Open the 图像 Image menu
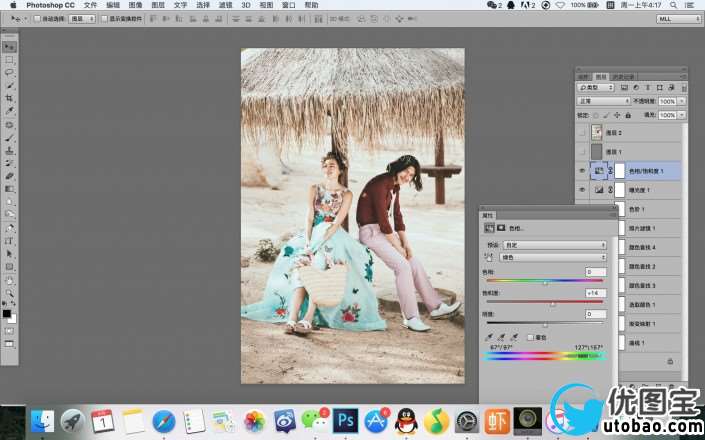Screen dimensions: 705x440 tap(135, 5)
